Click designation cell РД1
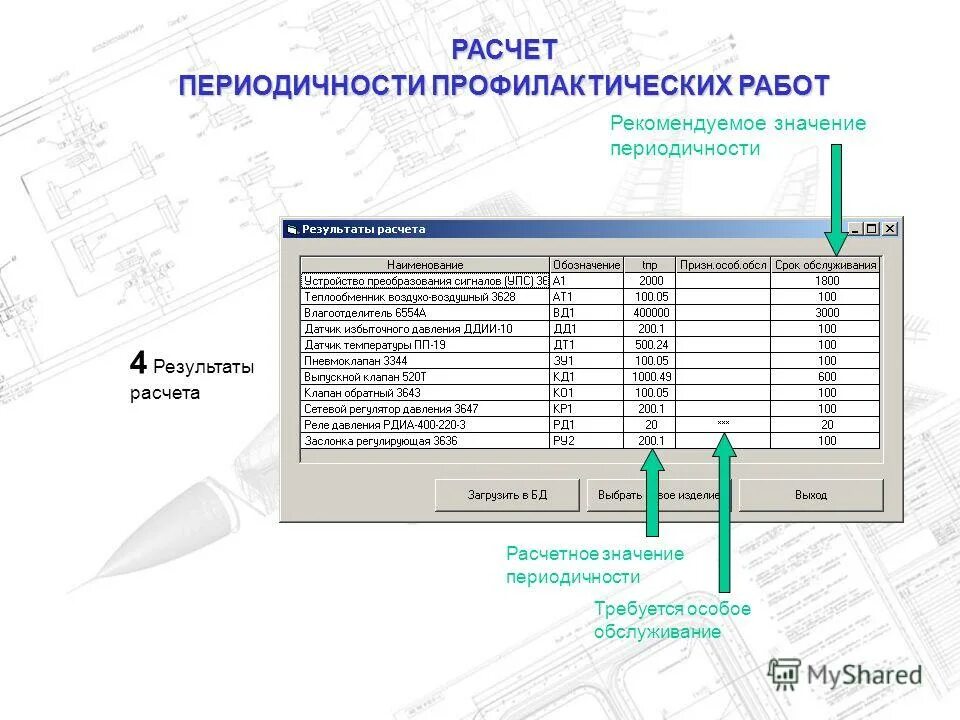960x720 pixels. click(x=587, y=424)
